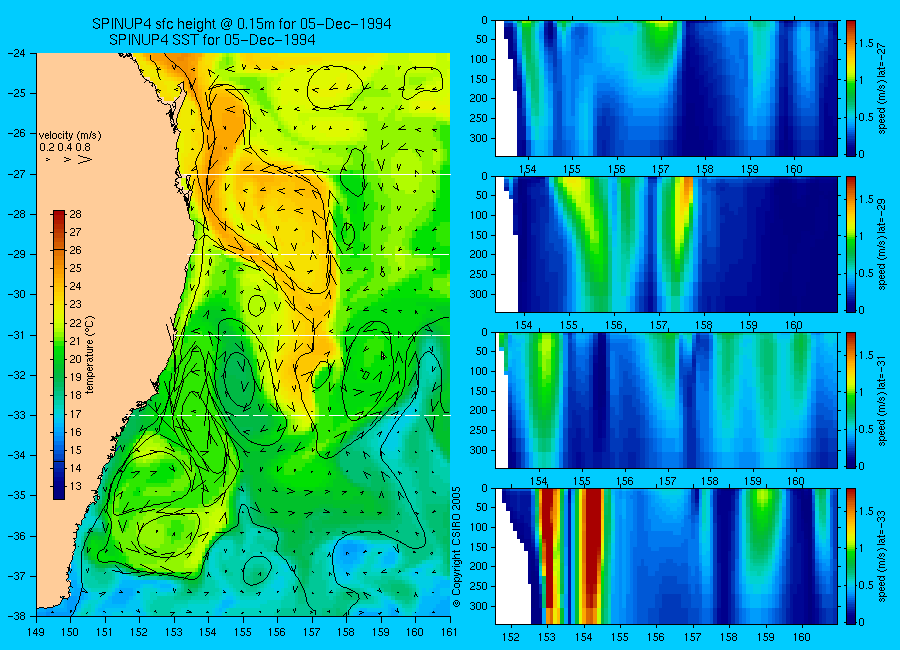
Task: Click the 161 longitude label under the map
Action: tap(449, 632)
